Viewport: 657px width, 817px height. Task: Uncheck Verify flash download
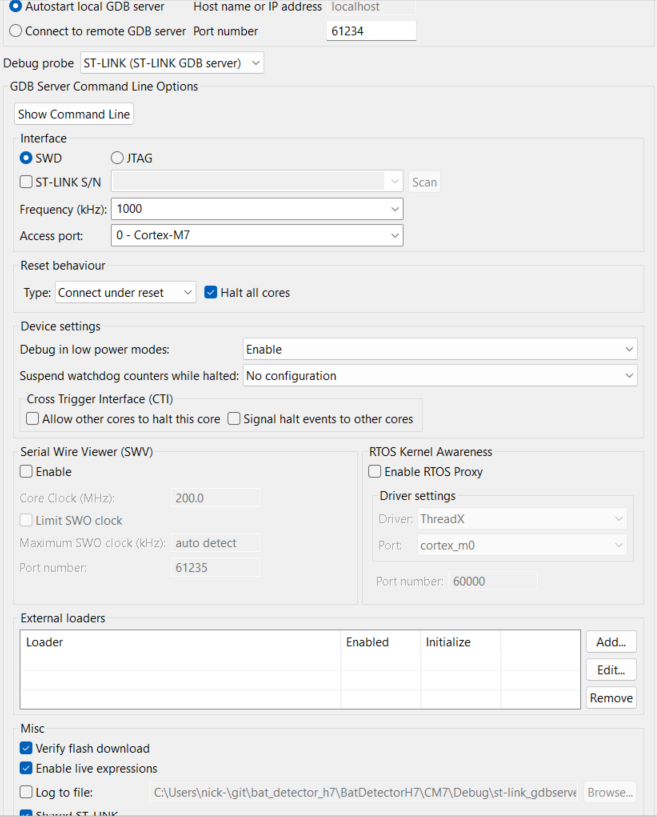coord(27,748)
